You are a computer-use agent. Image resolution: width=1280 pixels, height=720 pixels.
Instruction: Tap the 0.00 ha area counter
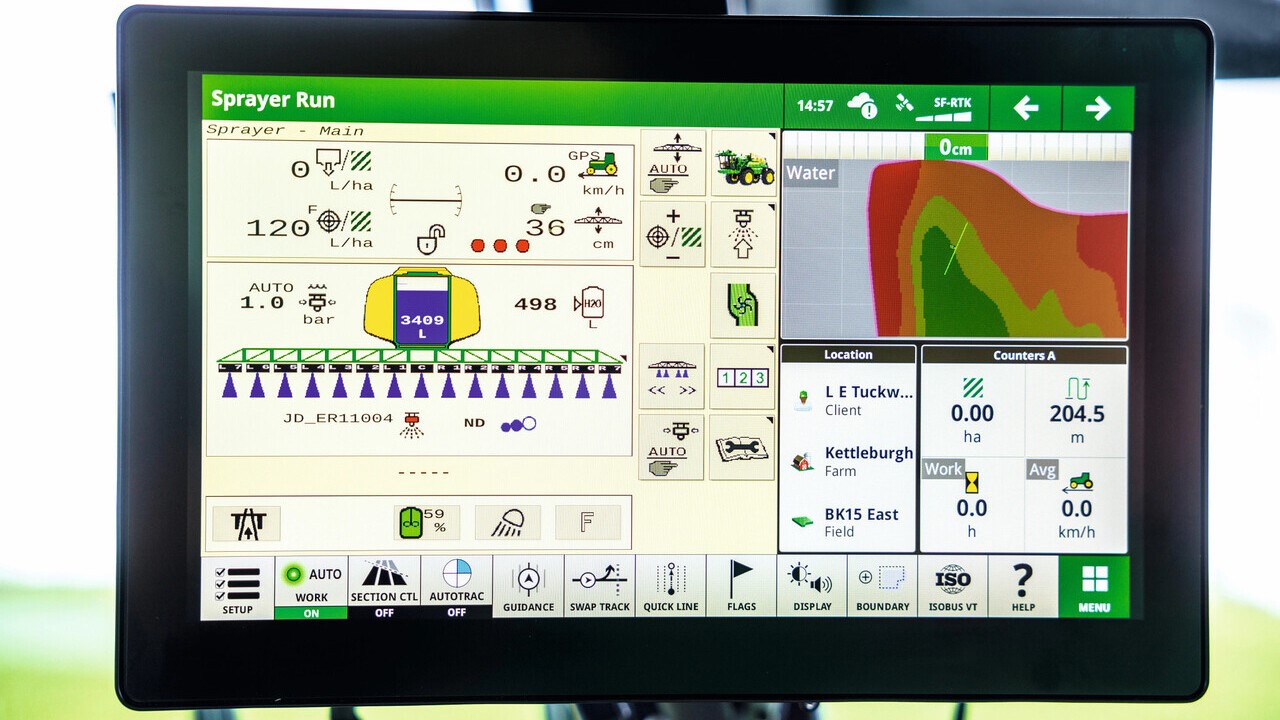(x=972, y=411)
